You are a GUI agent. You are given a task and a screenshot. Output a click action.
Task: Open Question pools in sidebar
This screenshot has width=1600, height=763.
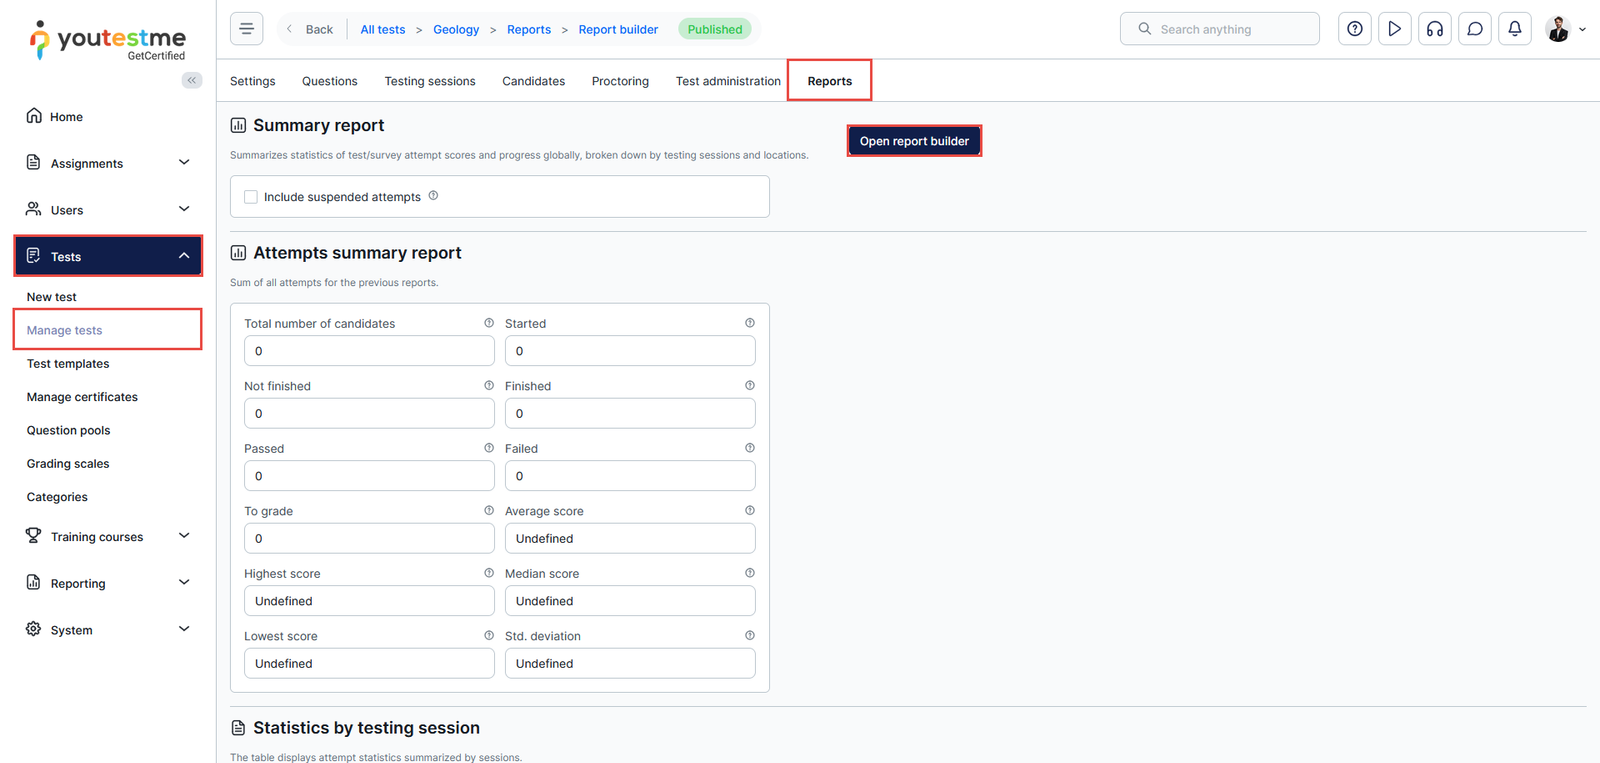tap(68, 430)
